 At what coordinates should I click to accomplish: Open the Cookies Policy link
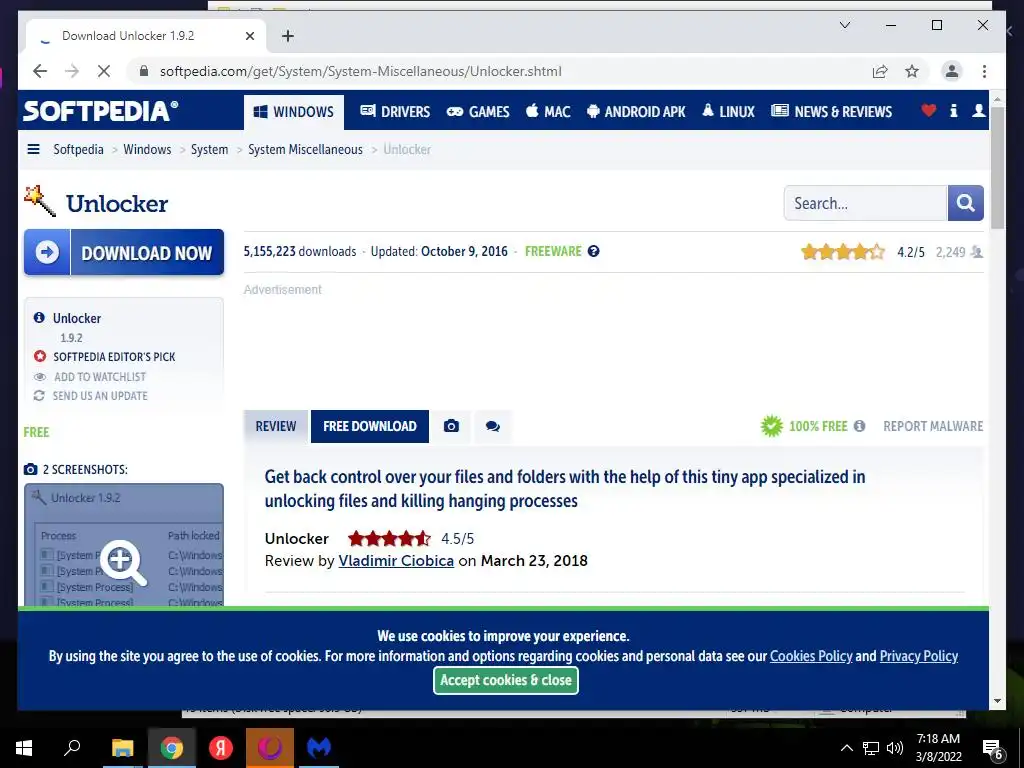tap(811, 656)
